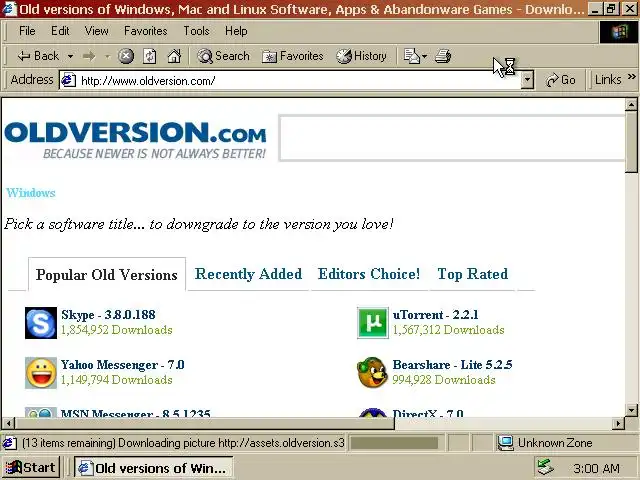Click the Yahoo Messenger smiley icon
The image size is (640, 480).
point(41,373)
